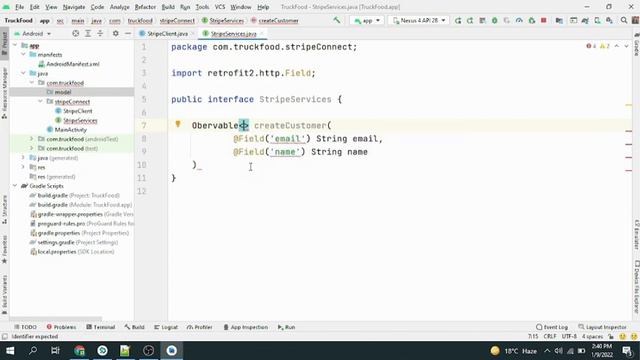The height and width of the screenshot is (360, 640).
Task: Click the CRLF line separator indicator
Action: click(550, 337)
